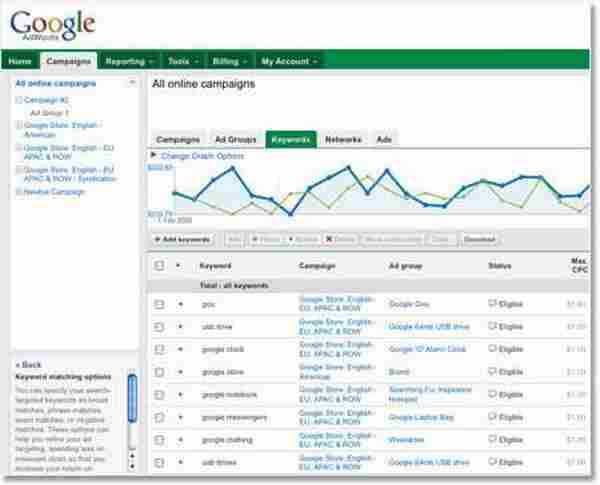
Task: Click the Eligible speech bubble for google notebook
Action: click(x=492, y=394)
